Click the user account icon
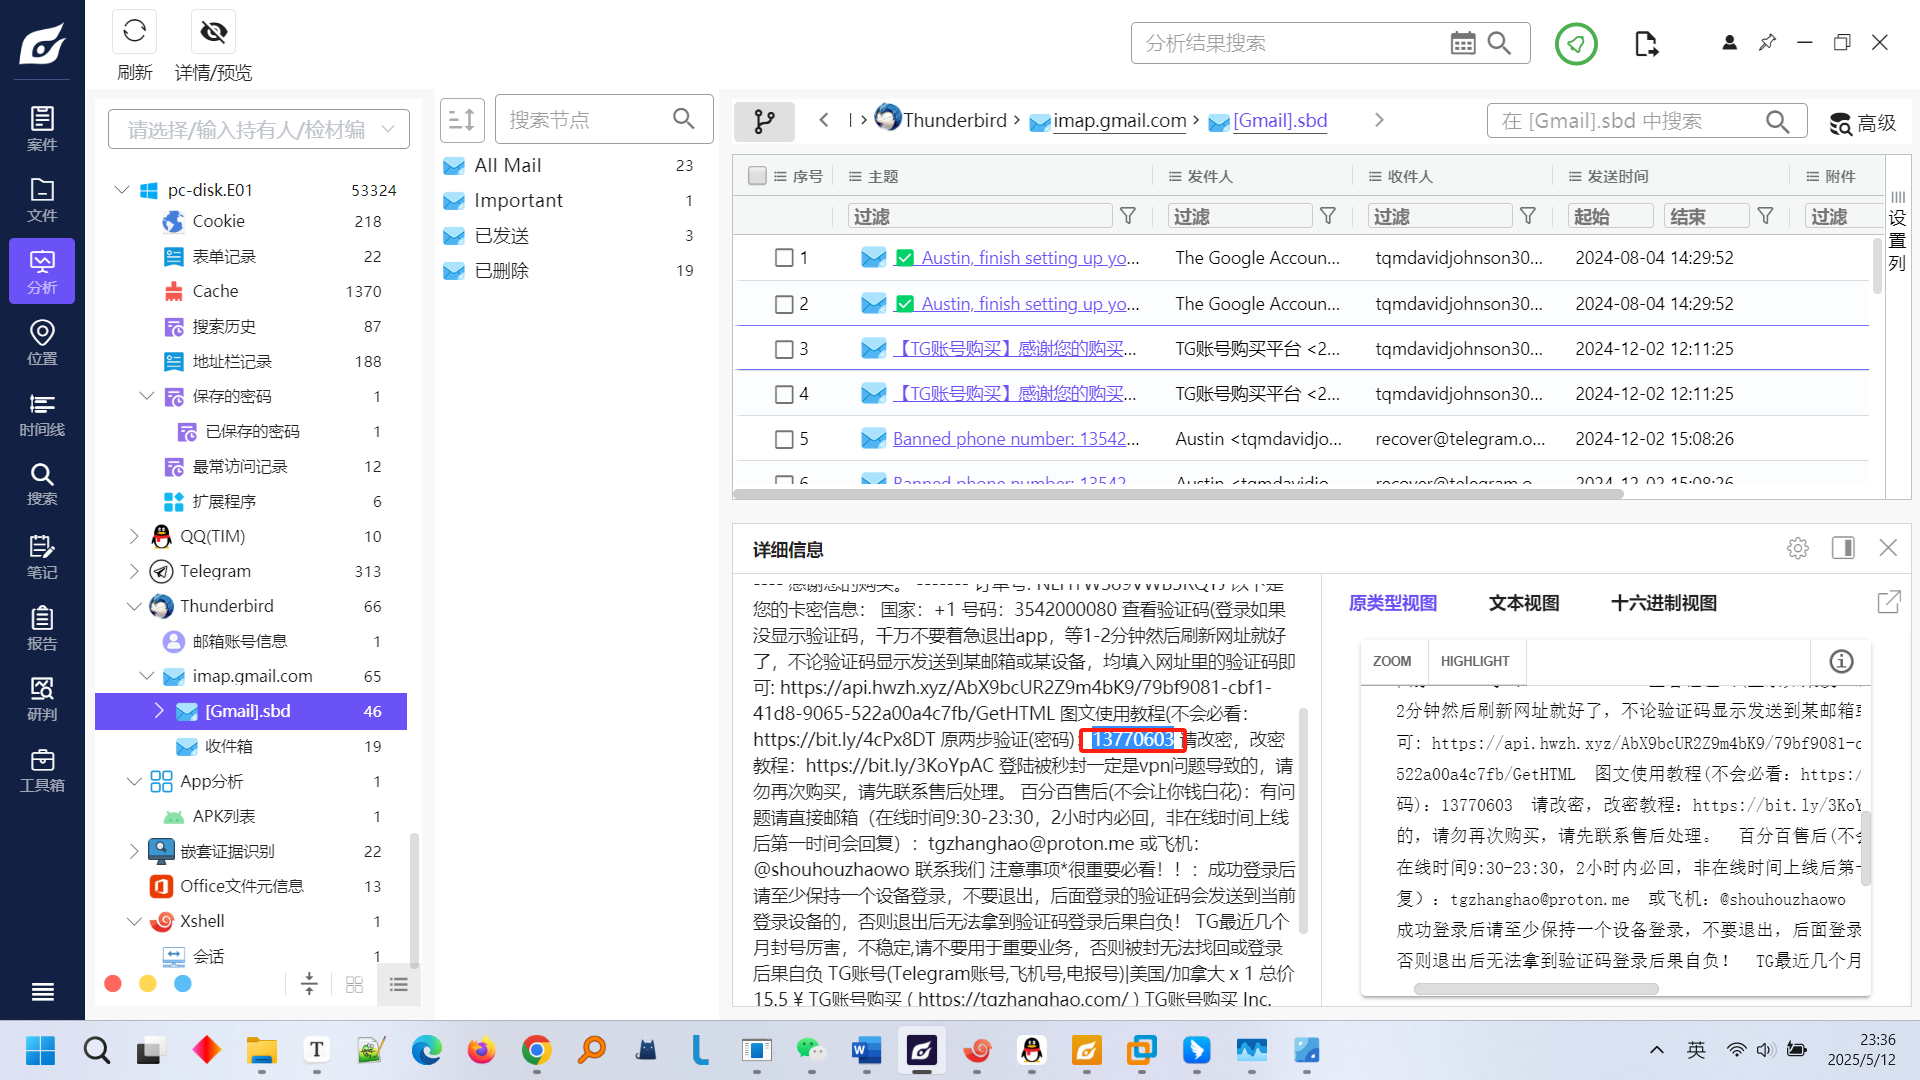 (x=1729, y=42)
